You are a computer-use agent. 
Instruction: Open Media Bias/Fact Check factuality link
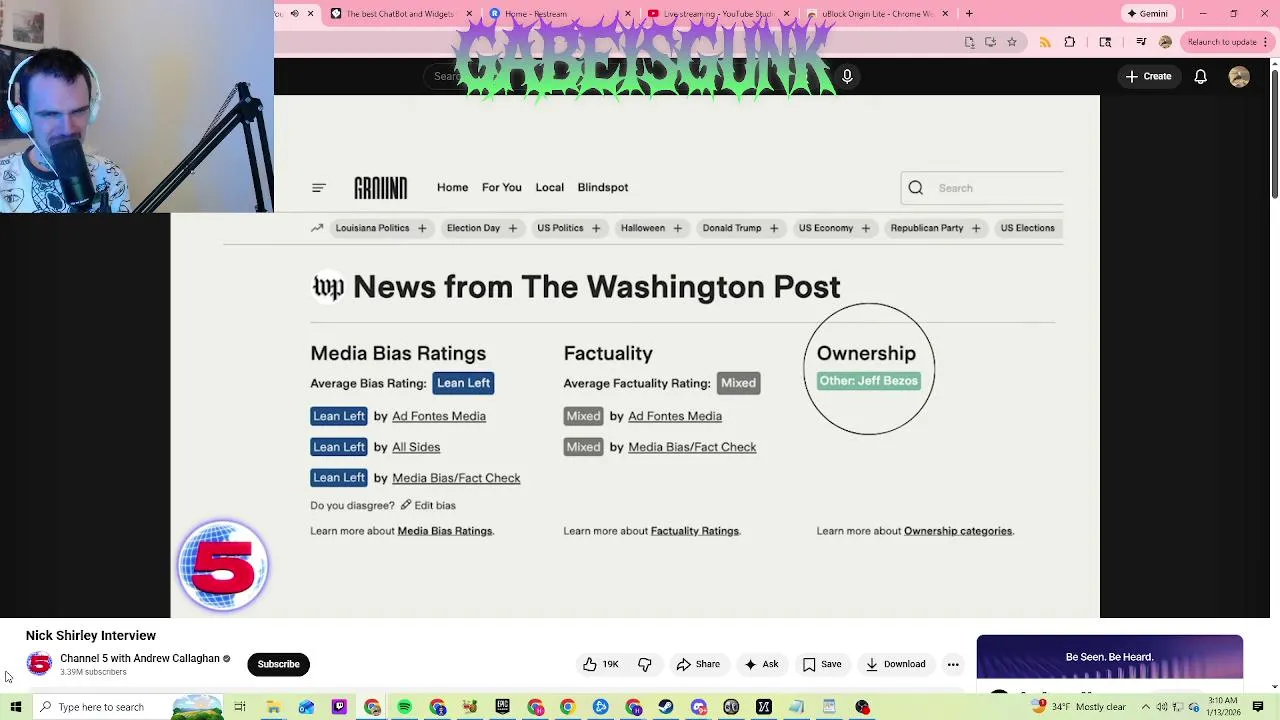tap(692, 447)
